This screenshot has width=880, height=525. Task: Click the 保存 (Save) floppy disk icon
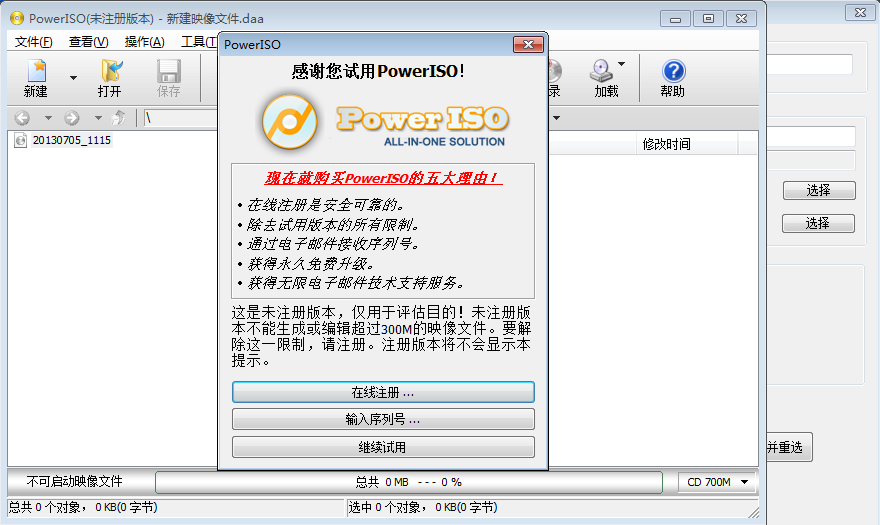pos(168,72)
